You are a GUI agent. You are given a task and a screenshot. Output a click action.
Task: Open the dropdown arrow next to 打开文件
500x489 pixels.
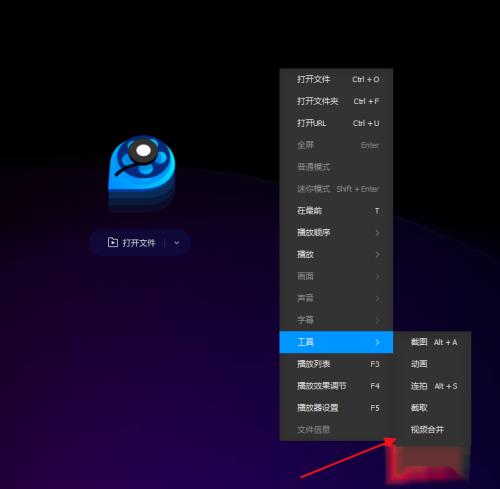[x=177, y=243]
